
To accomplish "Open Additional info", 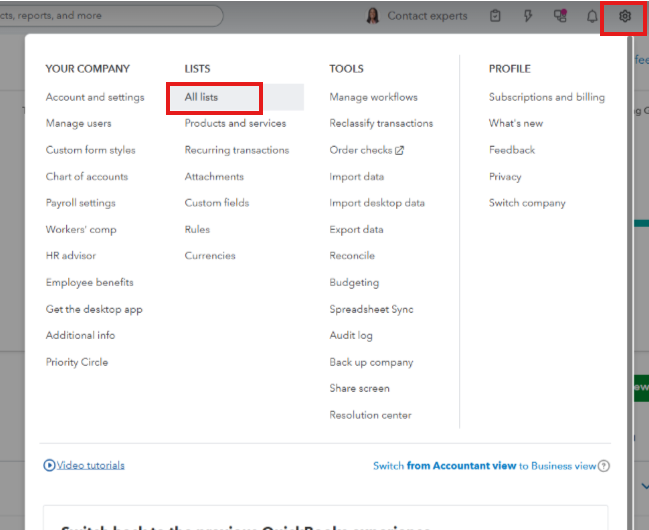I will point(80,335).
